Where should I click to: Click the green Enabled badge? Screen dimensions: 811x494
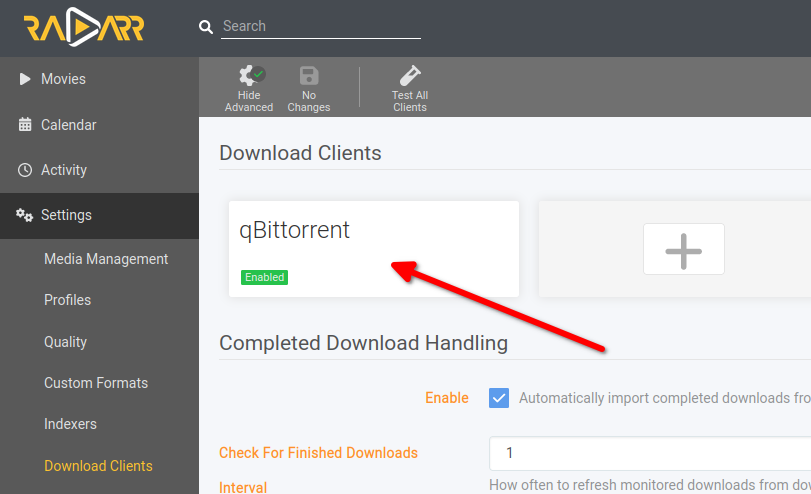[264, 277]
